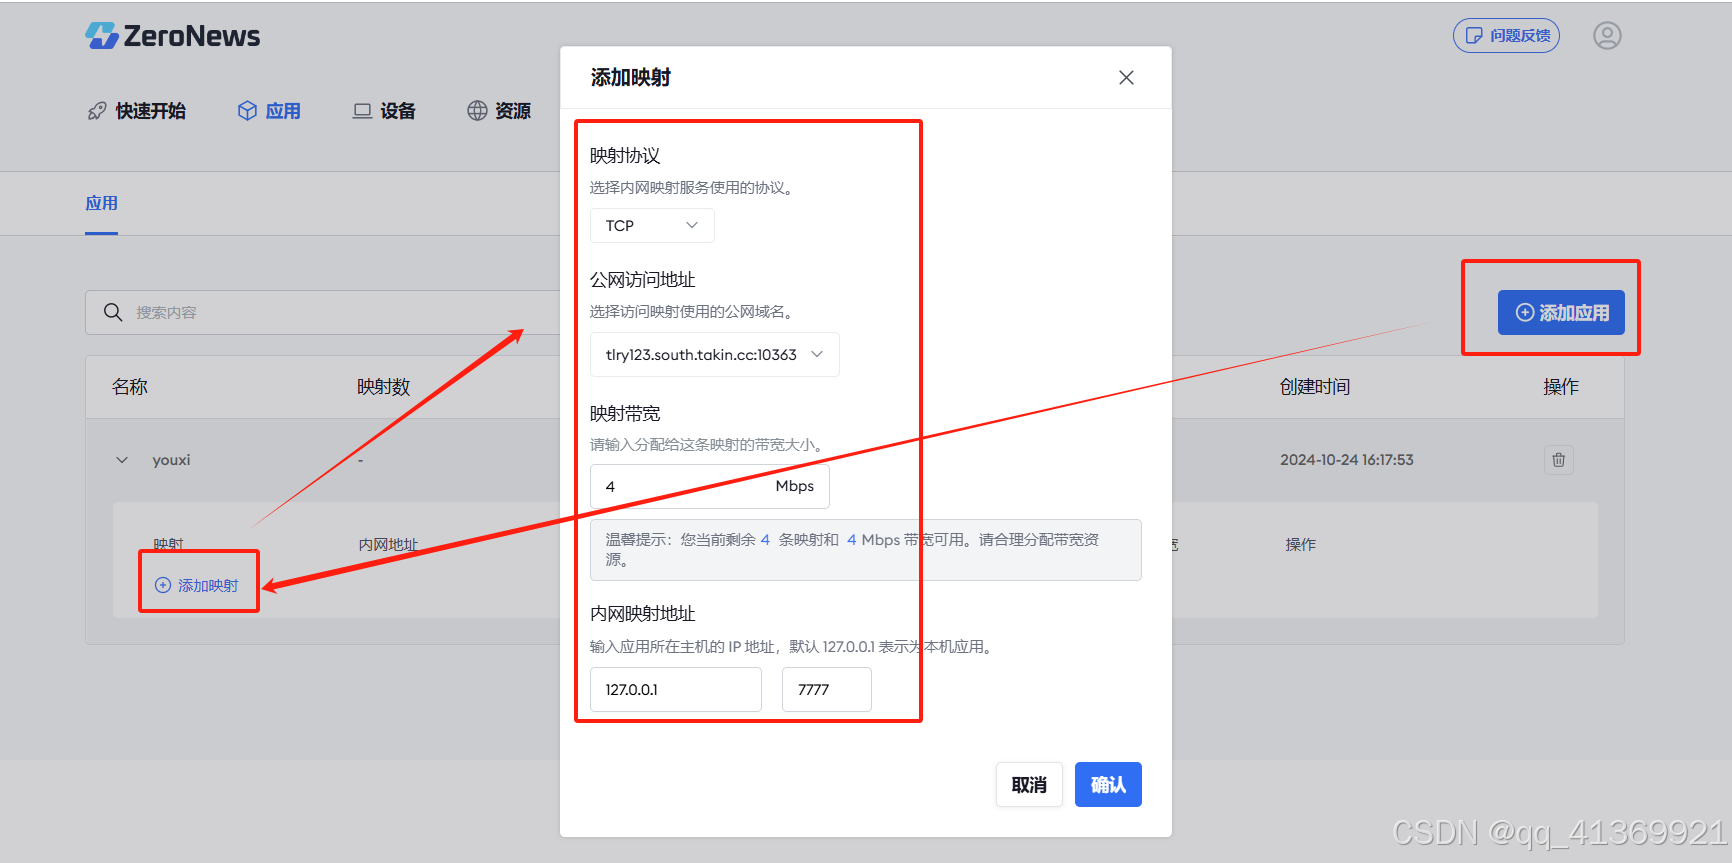1732x863 pixels.
Task: Click the 添加应用 button
Action: tap(1561, 313)
